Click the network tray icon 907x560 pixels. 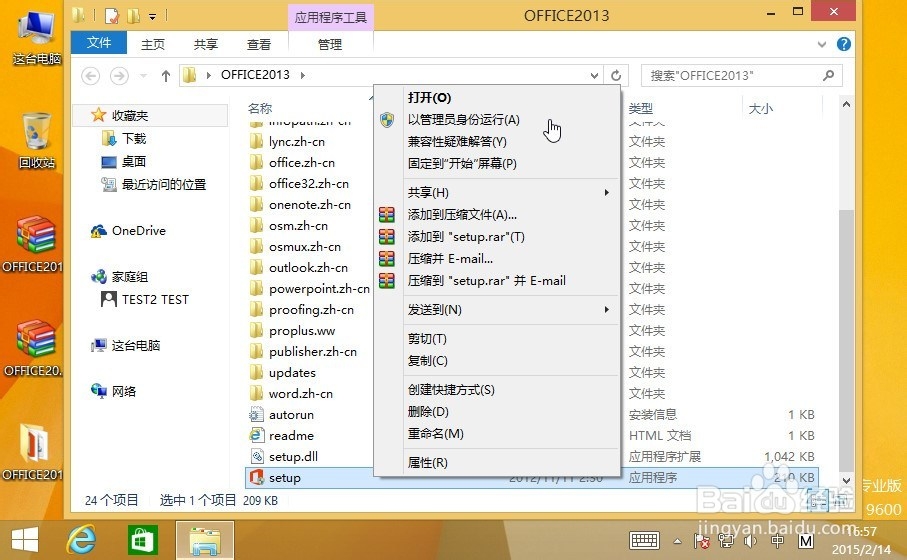point(726,541)
